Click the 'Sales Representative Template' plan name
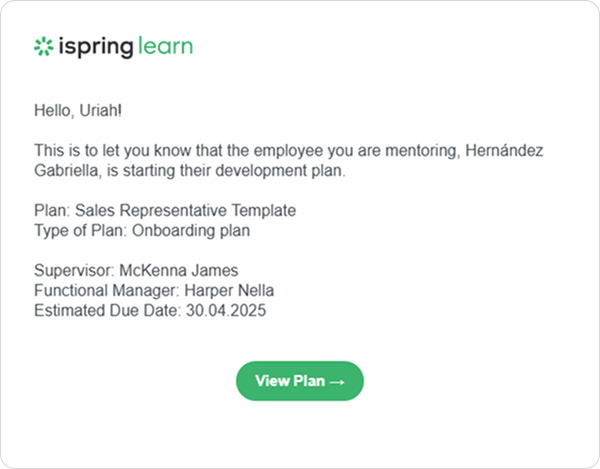The image size is (600, 469). (185, 210)
